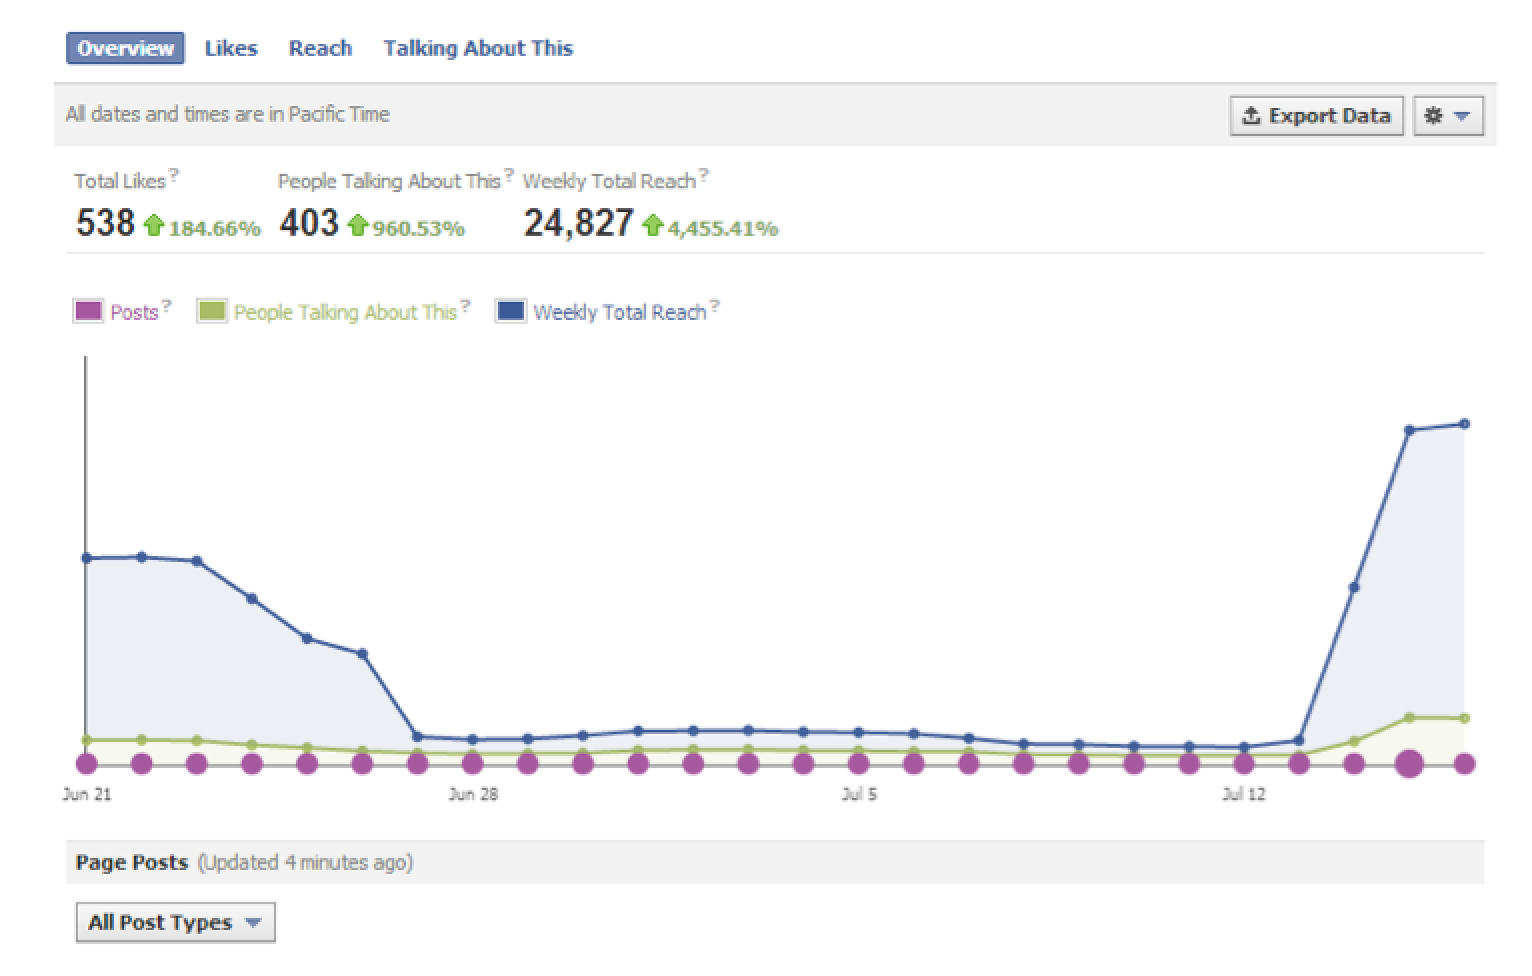Open the Reach tab

point(320,48)
